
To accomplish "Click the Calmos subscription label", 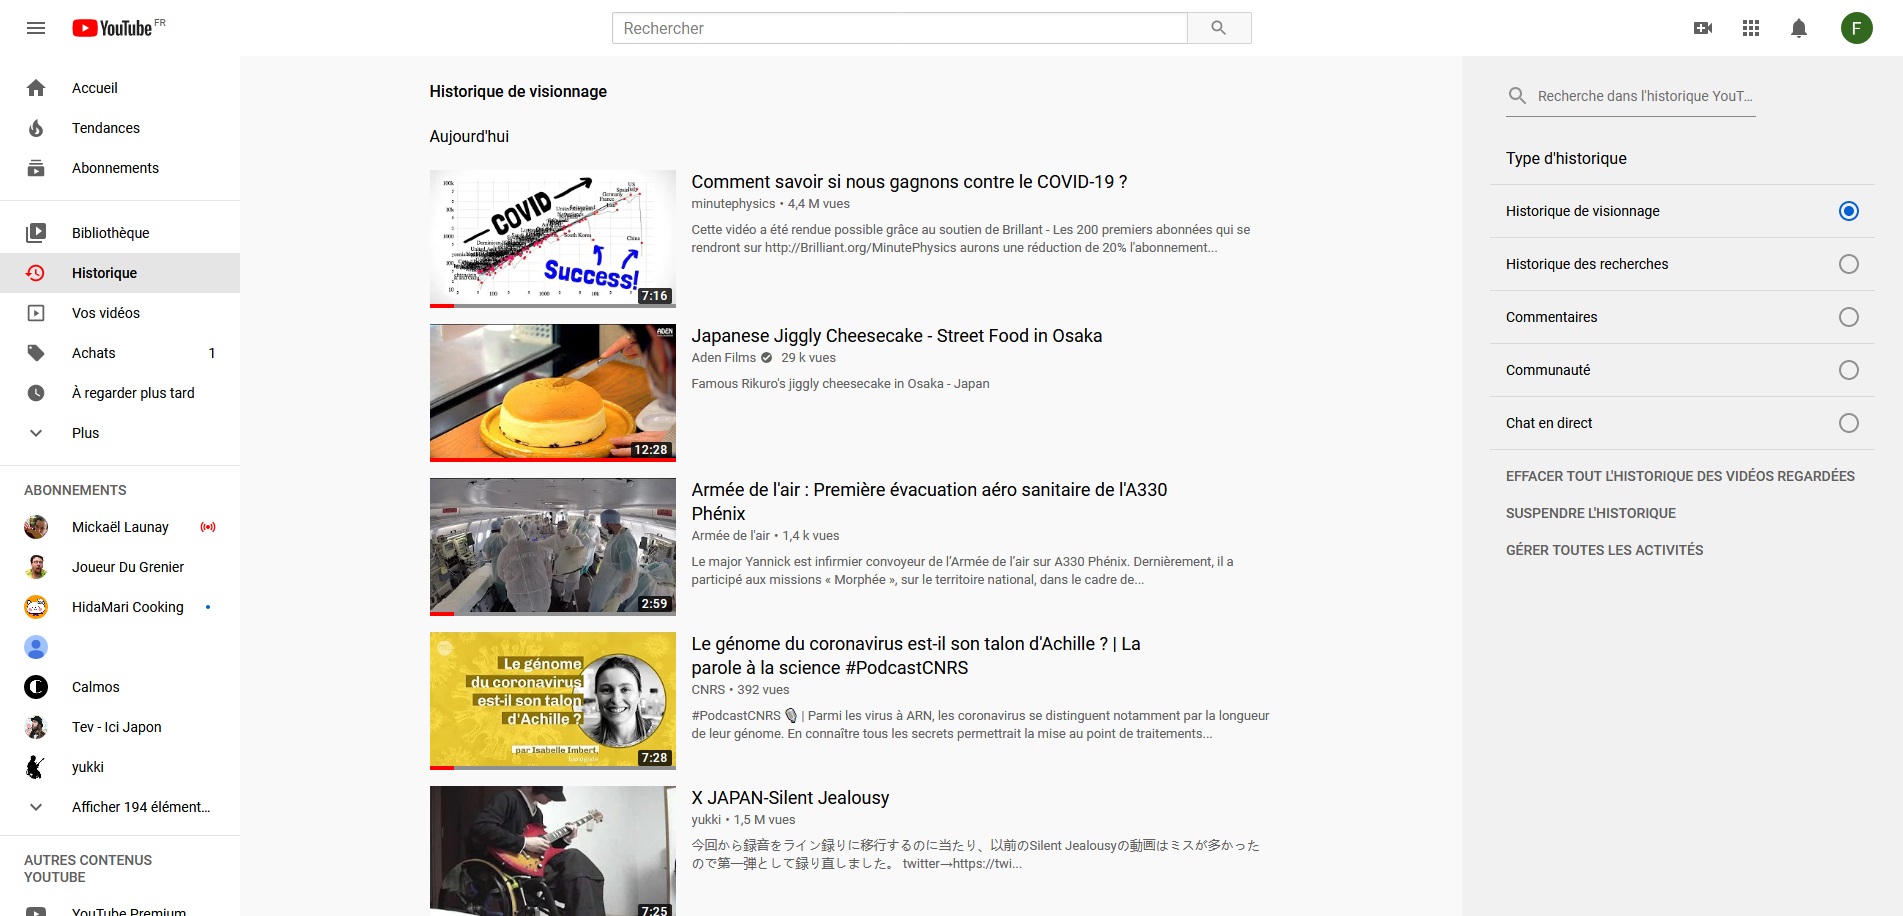I will point(96,687).
